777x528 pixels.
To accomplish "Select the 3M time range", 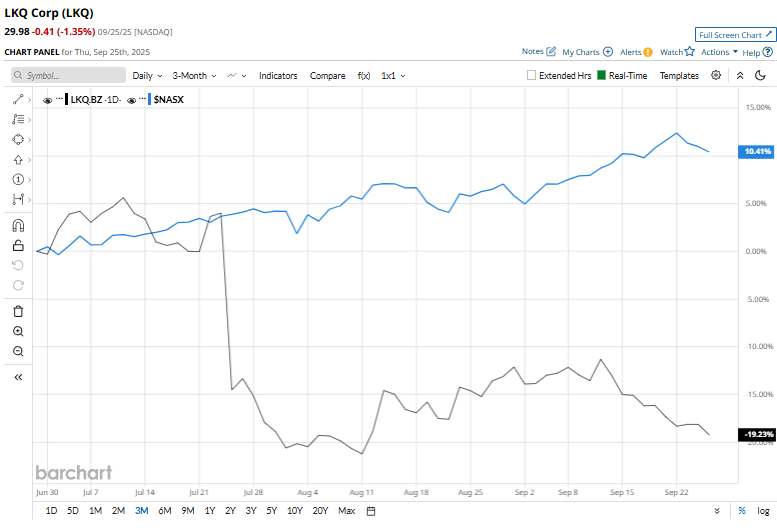I will coord(142,511).
